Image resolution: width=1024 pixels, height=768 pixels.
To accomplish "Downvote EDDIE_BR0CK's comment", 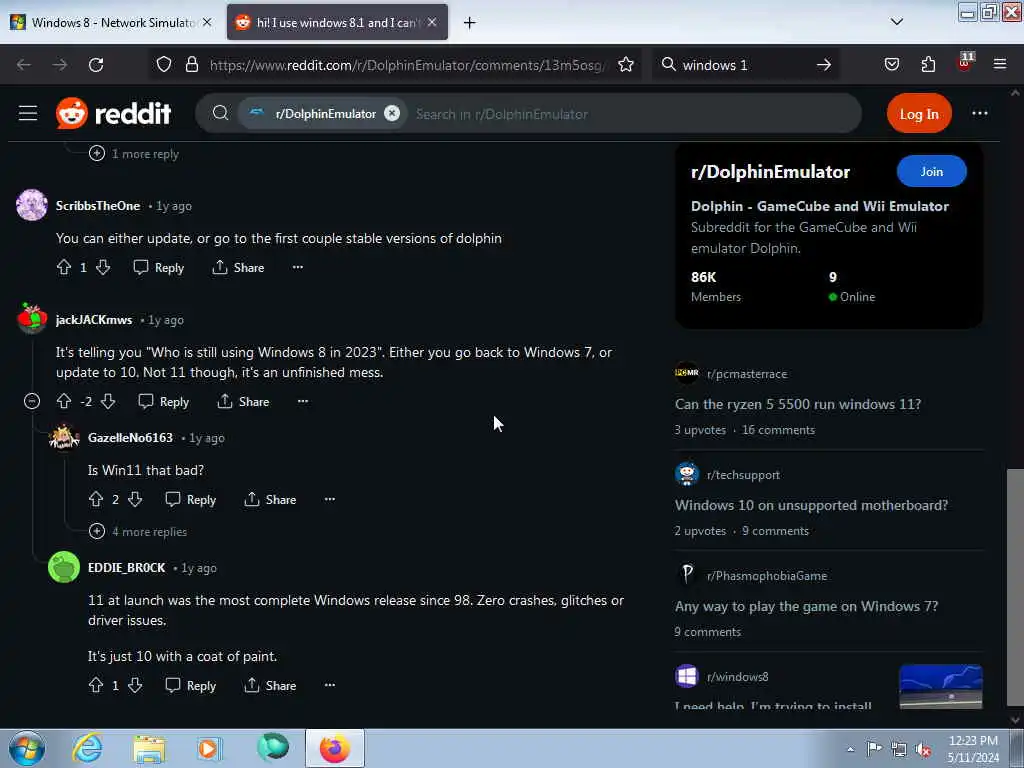I will tap(135, 685).
